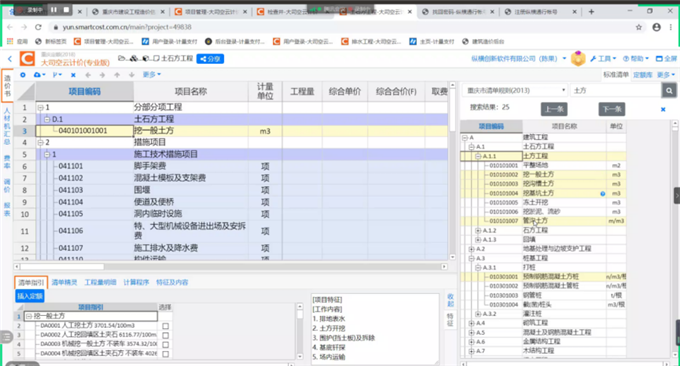Image resolution: width=680 pixels, height=366 pixels.
Task: Click the left arrow outdent icon
Action: coord(88,75)
